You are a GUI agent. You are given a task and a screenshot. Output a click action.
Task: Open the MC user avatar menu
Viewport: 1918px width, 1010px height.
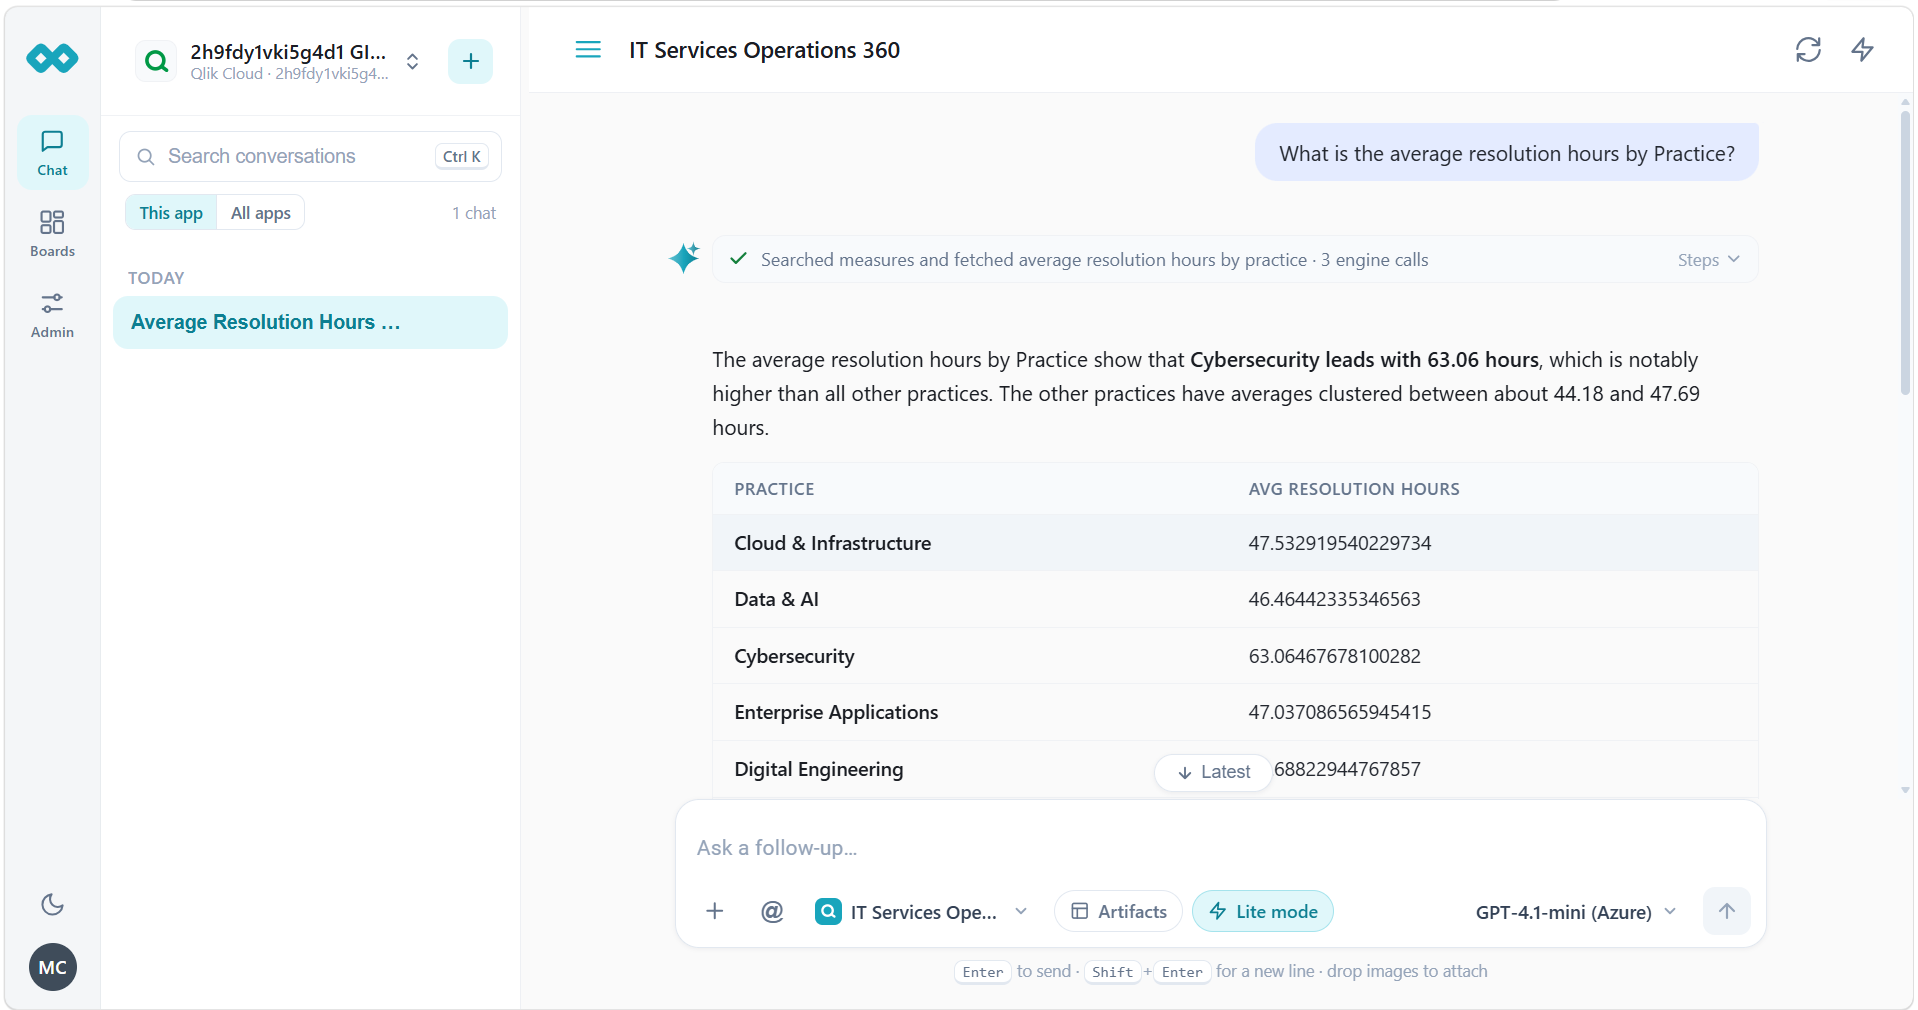coord(53,967)
